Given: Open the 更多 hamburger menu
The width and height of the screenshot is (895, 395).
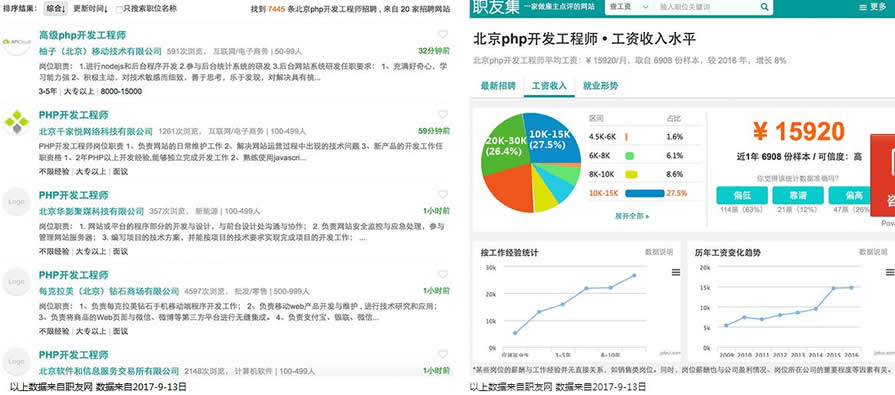Looking at the screenshot, I should [x=873, y=7].
